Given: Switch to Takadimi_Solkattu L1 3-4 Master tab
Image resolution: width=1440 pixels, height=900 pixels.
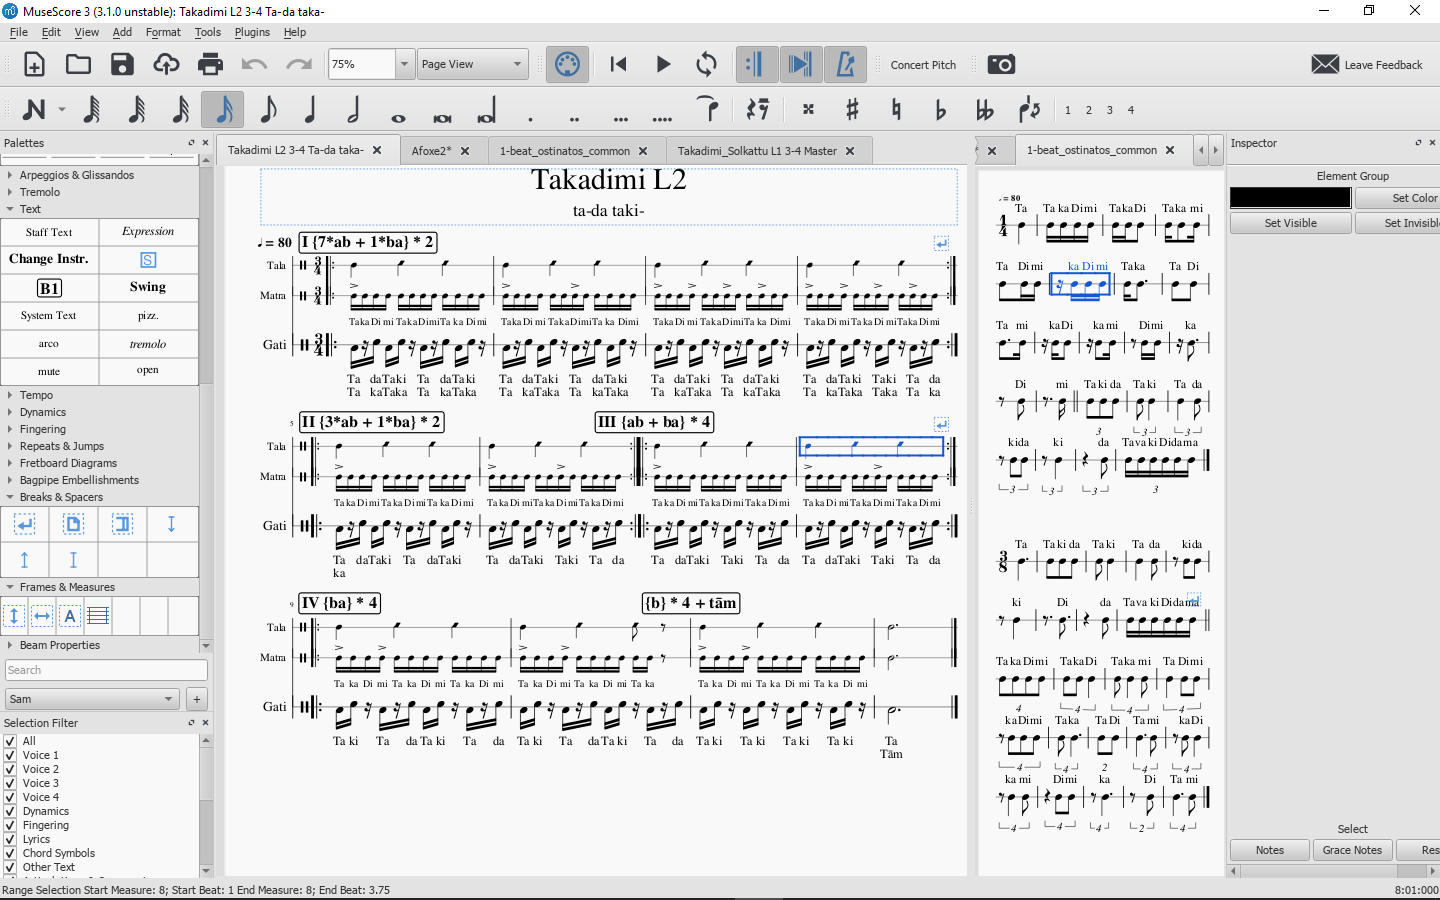Looking at the screenshot, I should (757, 151).
